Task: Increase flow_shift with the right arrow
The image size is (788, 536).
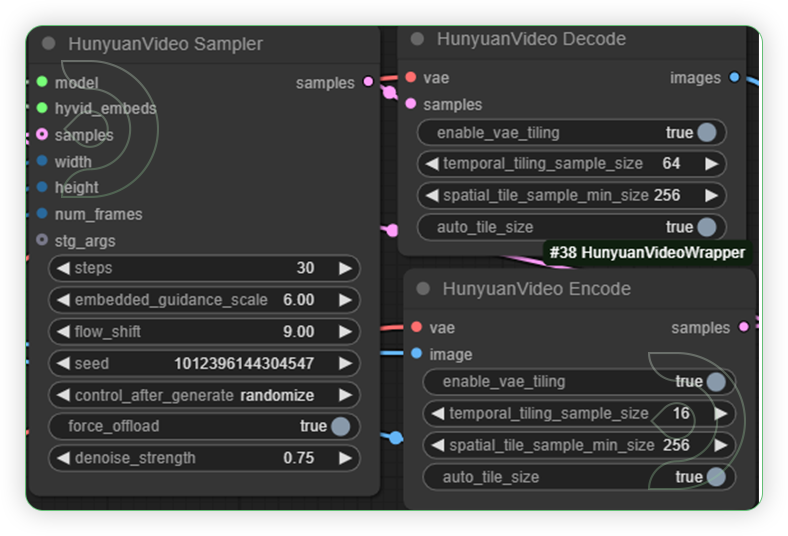Action: pos(345,332)
